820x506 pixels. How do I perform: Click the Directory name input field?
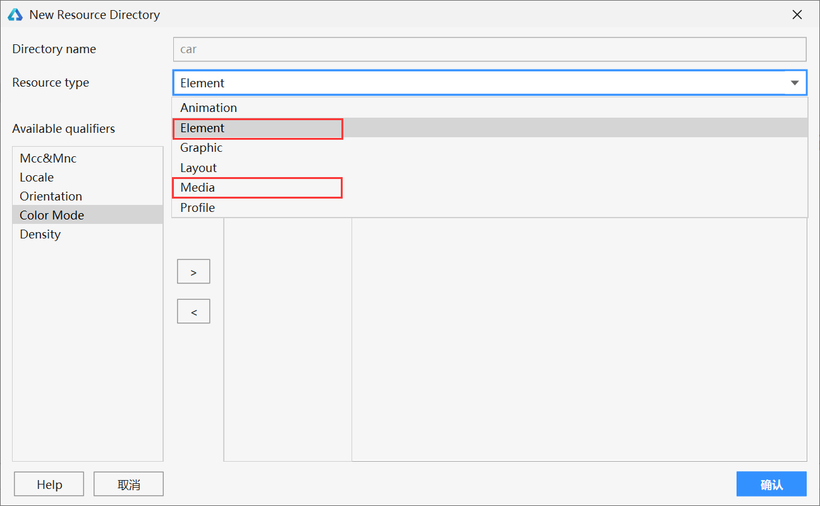pyautogui.click(x=489, y=49)
